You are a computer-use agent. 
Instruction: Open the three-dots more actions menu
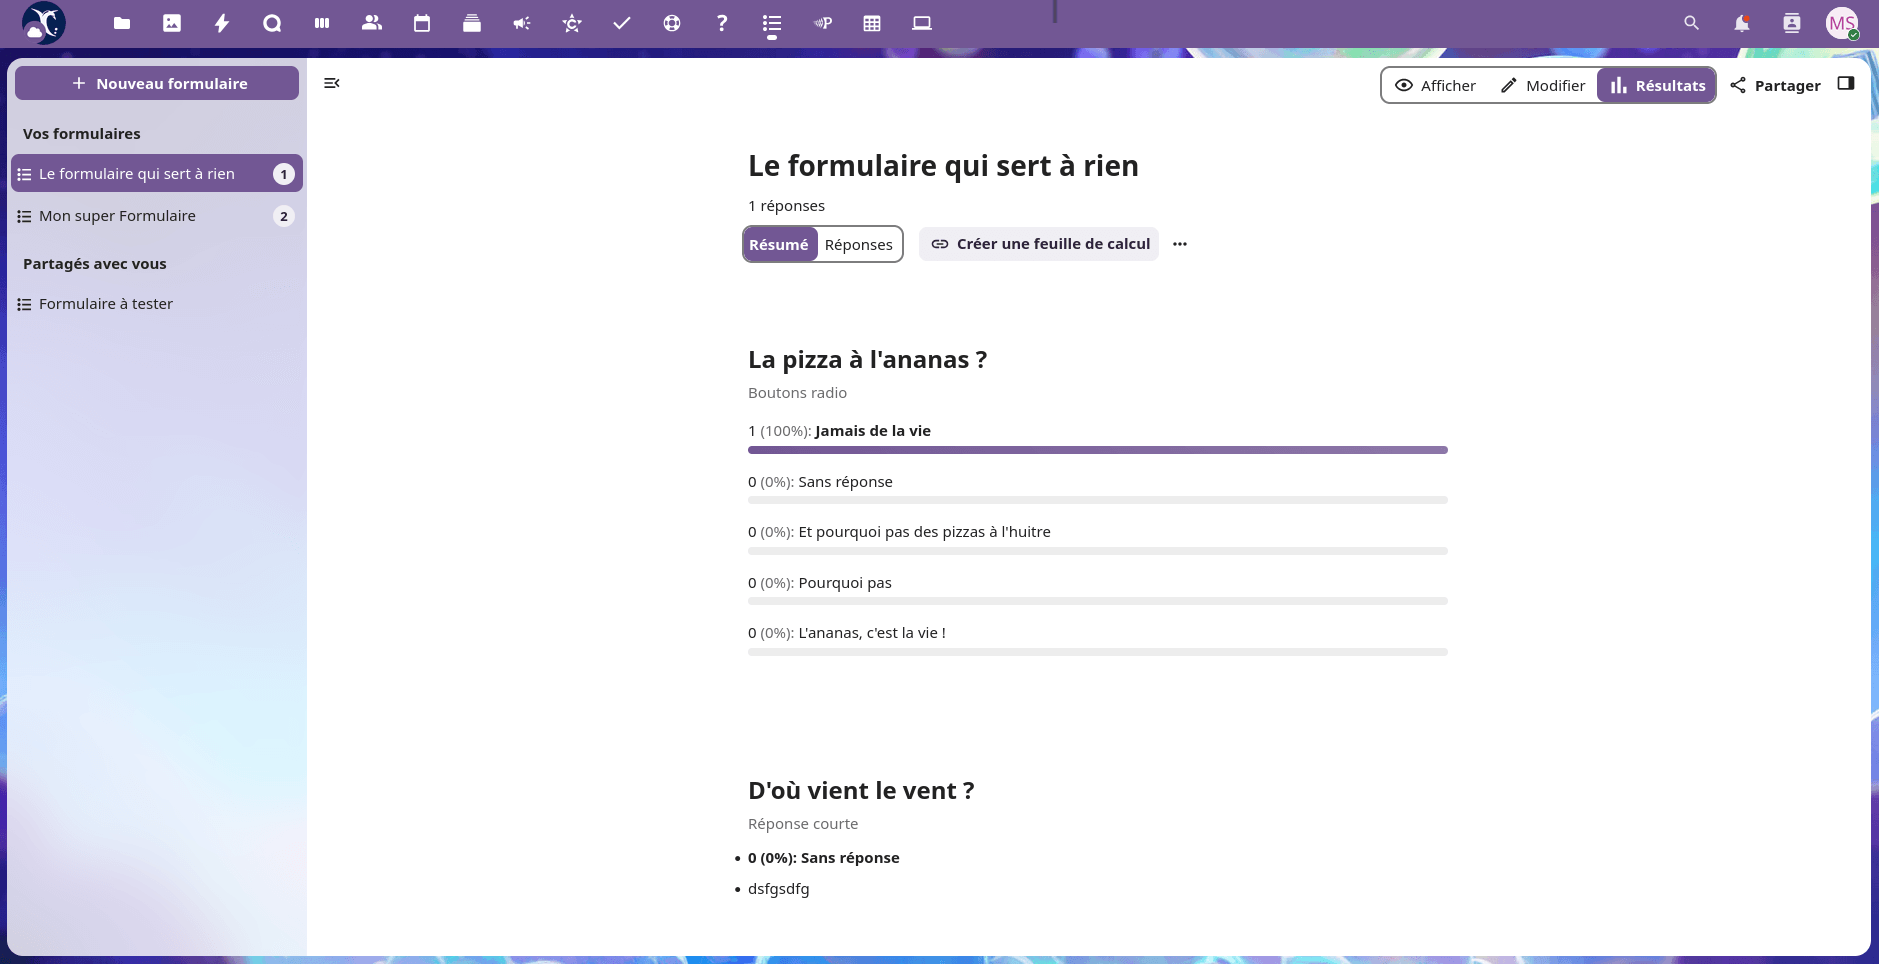click(x=1180, y=244)
